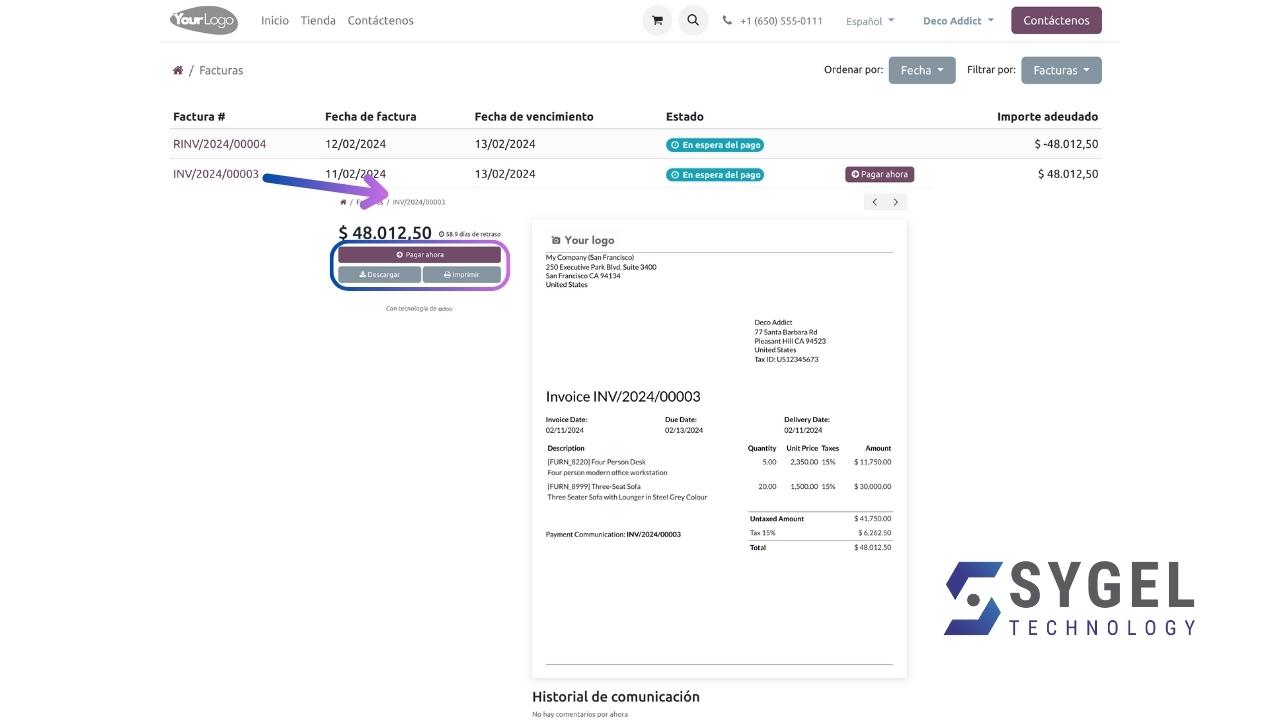The height and width of the screenshot is (720, 1280).
Task: Click En espera del pago badge for RINV/2024/00004
Action: (x=715, y=145)
